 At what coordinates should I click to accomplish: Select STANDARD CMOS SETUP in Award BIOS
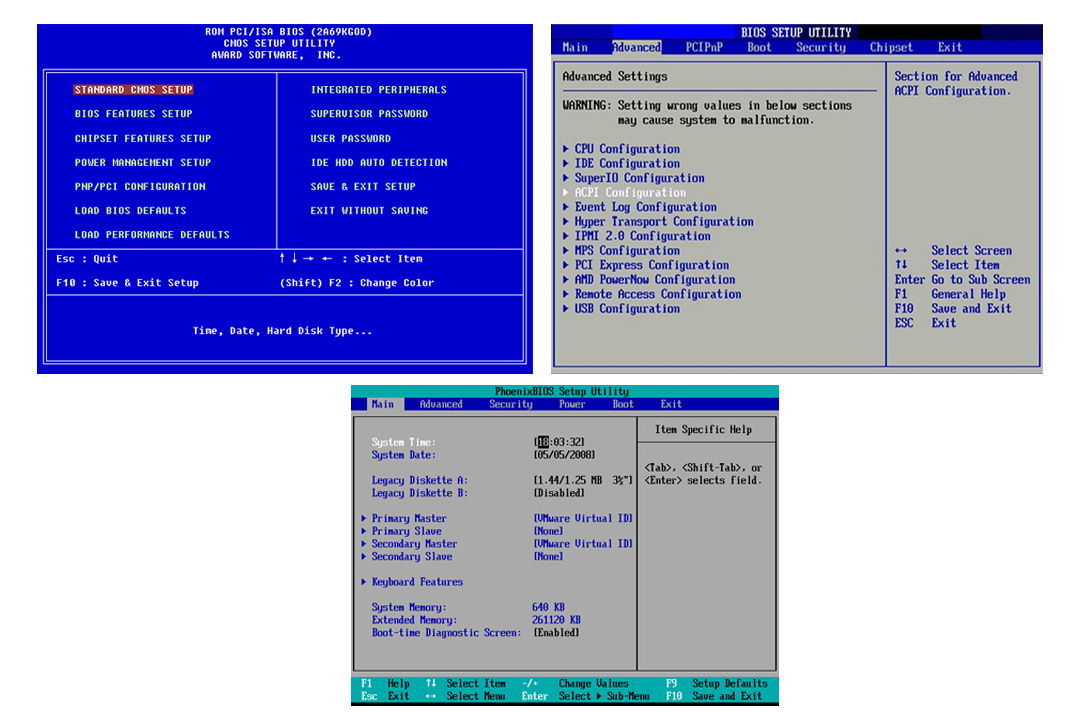tap(133, 89)
